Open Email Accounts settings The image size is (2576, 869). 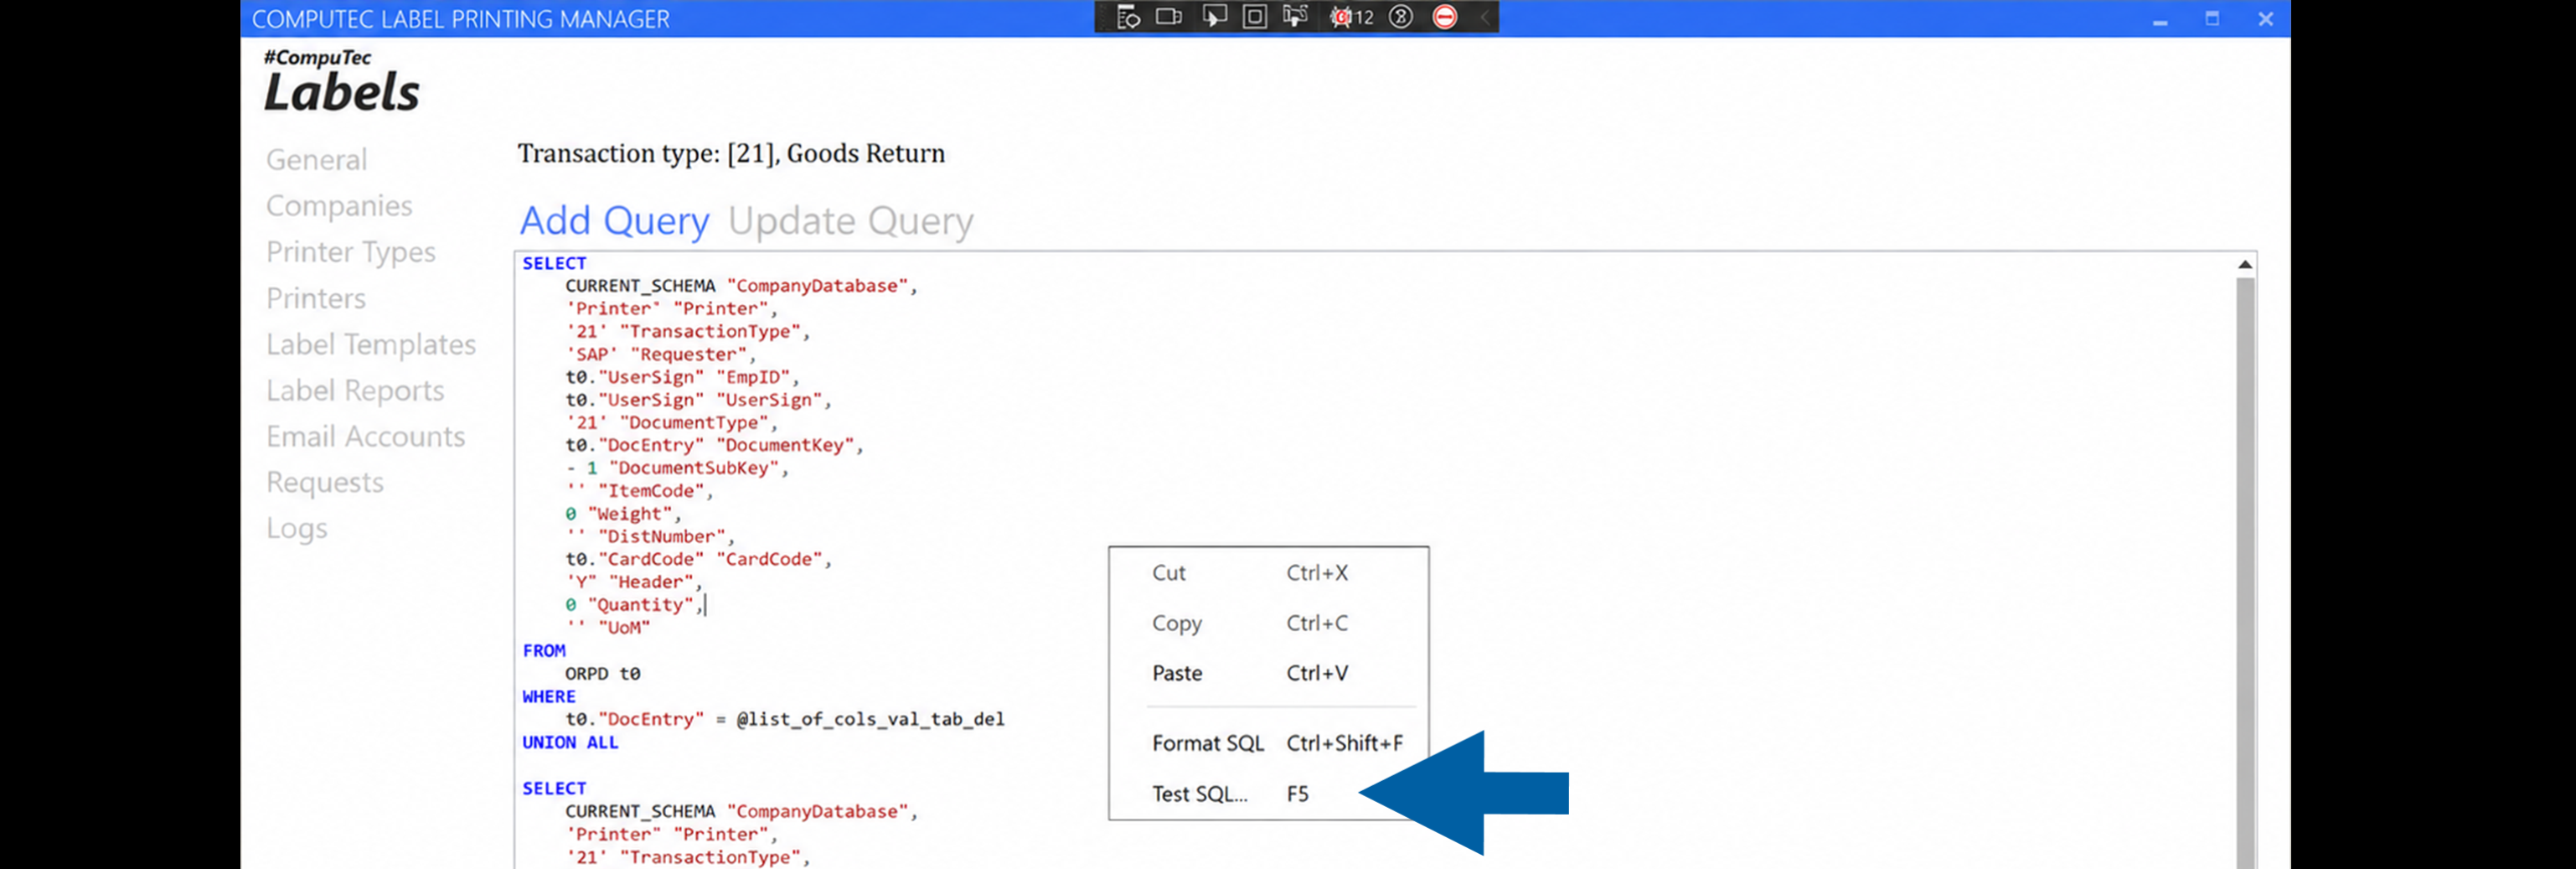[366, 436]
